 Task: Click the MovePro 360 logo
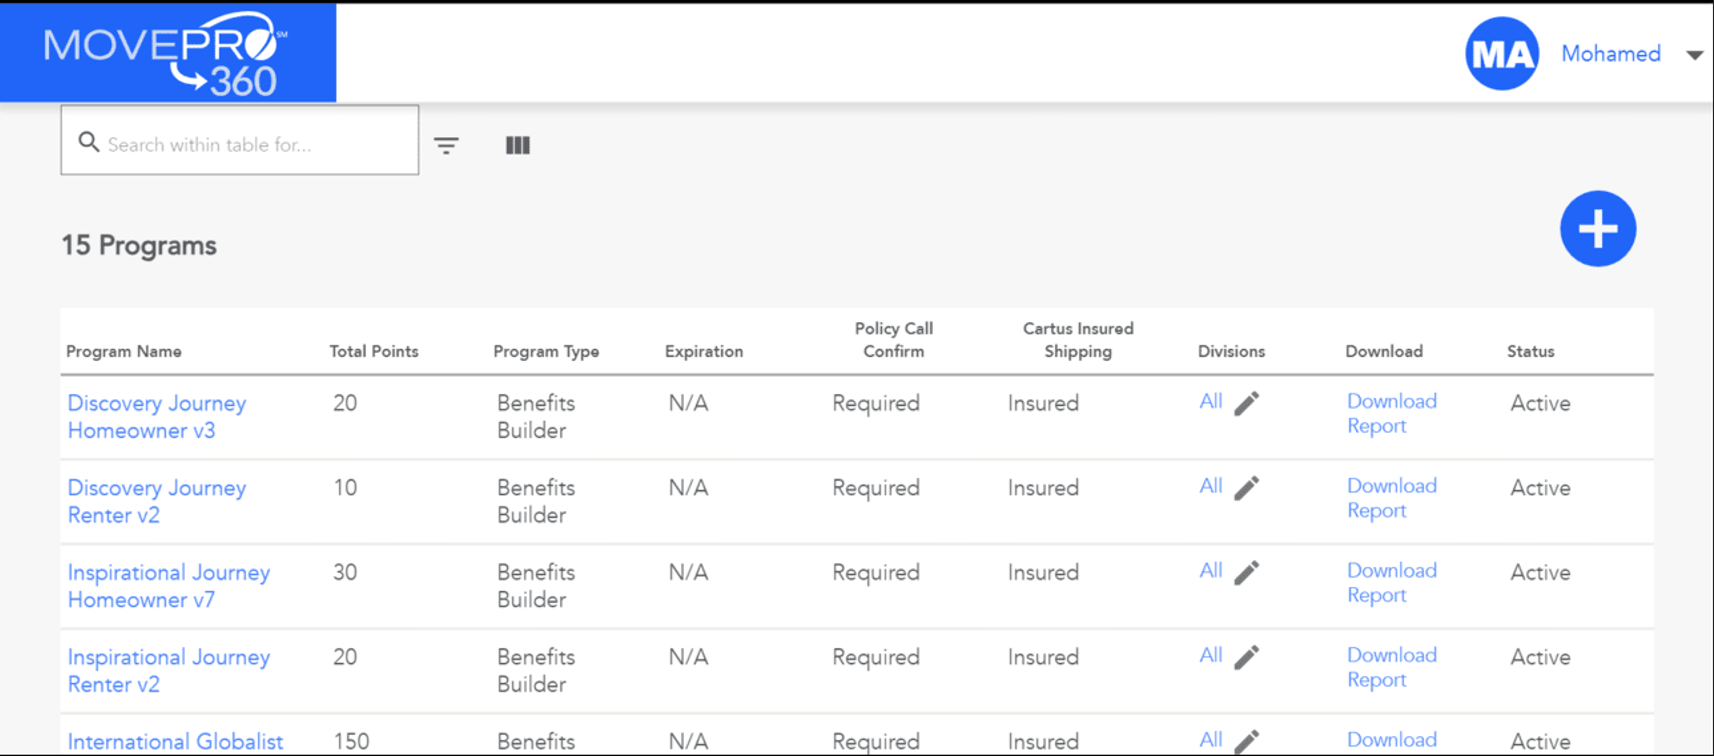(167, 52)
